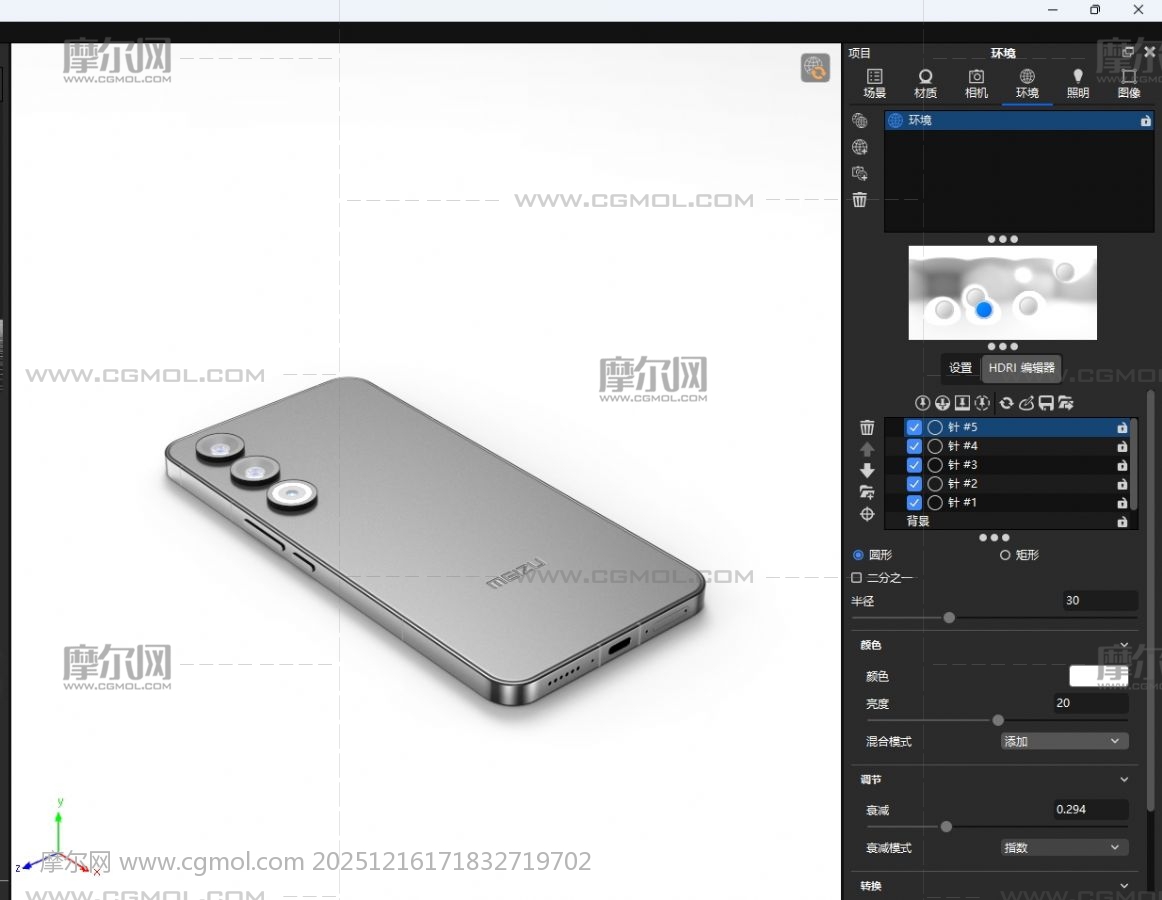Screen dimensions: 1162x900
Task: Click the add pin icon in HDRI toolbar
Action: [922, 403]
